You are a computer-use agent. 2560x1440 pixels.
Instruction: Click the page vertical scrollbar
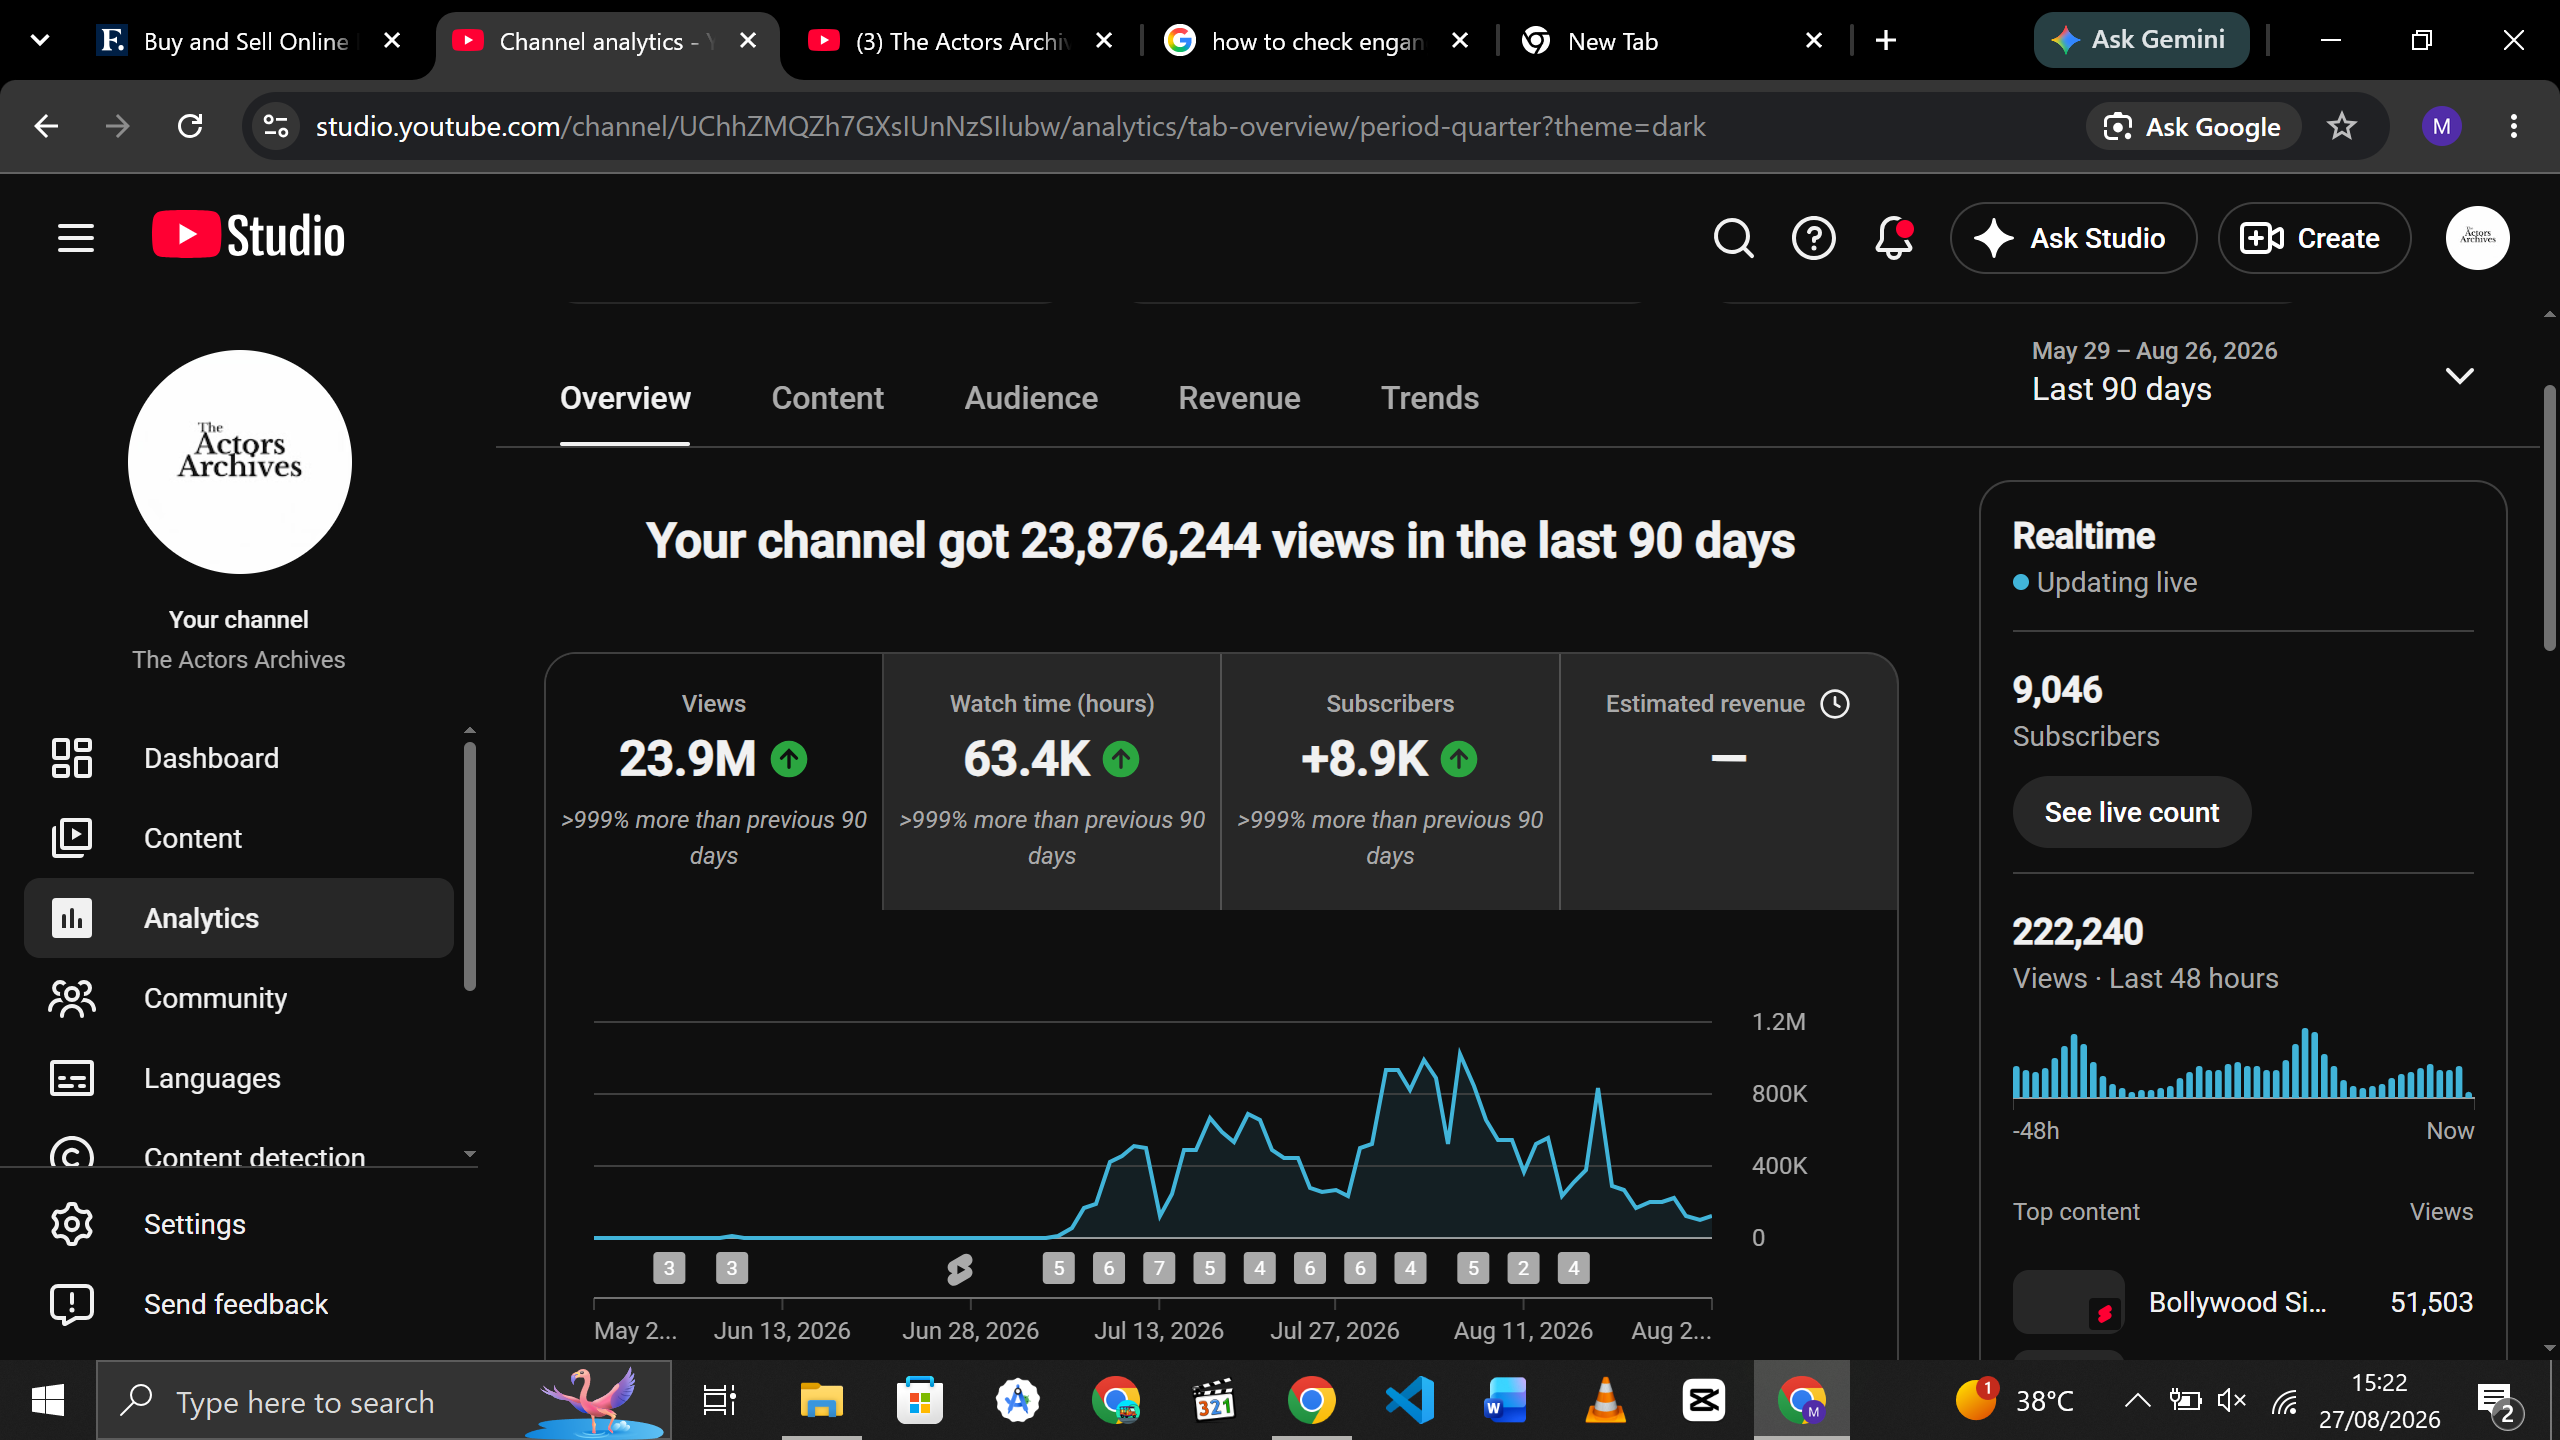2549,518
